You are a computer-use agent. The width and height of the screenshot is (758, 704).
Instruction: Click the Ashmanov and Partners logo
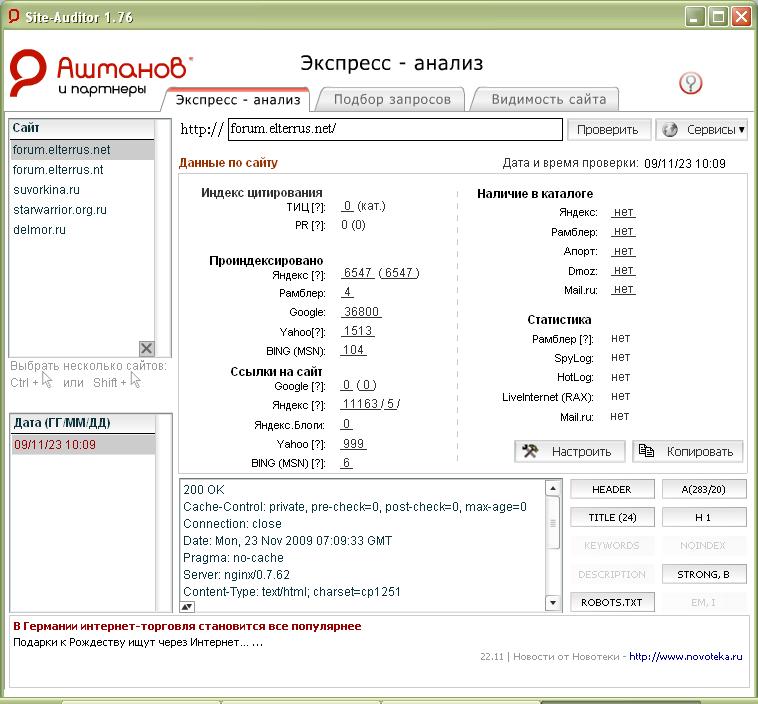[x=100, y=75]
